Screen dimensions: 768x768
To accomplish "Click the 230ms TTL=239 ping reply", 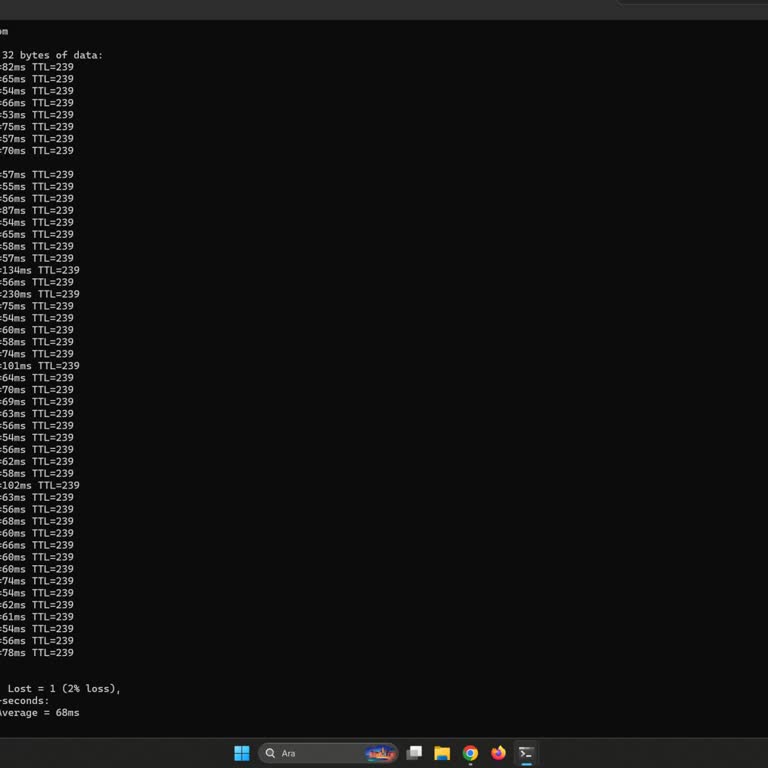I will coord(40,294).
